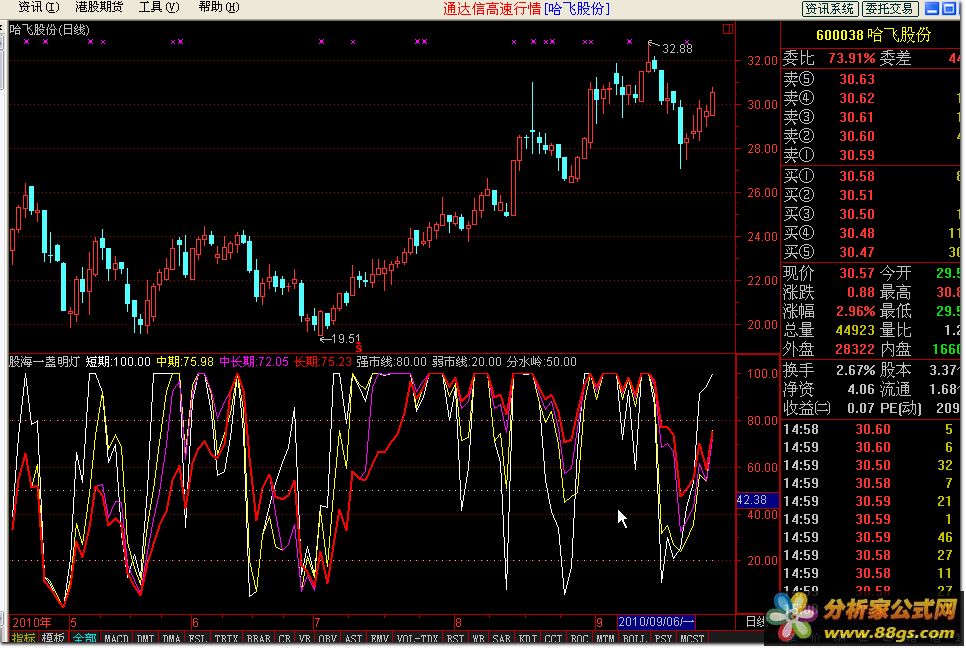Click the 哈飞股份(日线) chart title

tap(49, 29)
